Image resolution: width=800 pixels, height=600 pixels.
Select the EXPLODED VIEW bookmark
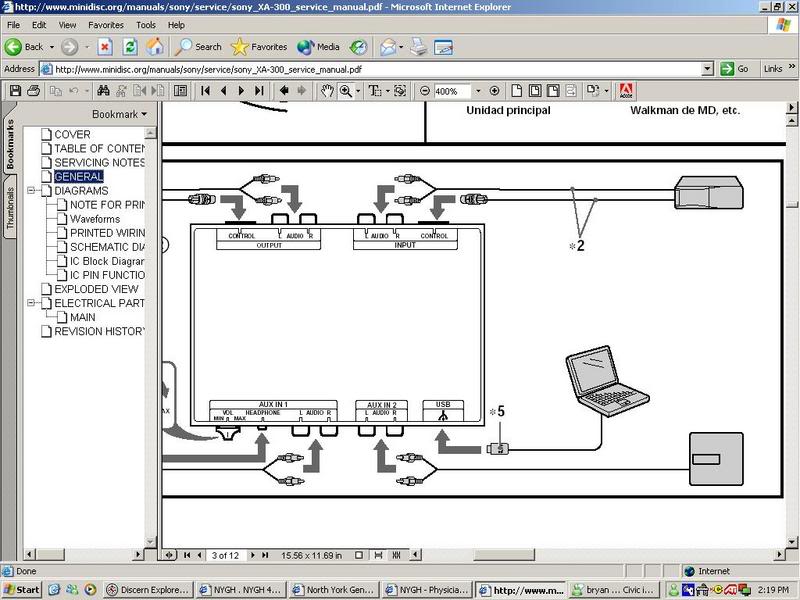point(95,289)
